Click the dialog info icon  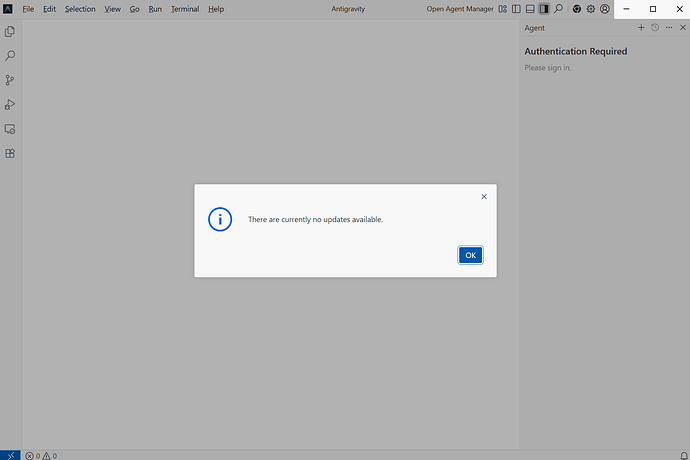(220, 219)
